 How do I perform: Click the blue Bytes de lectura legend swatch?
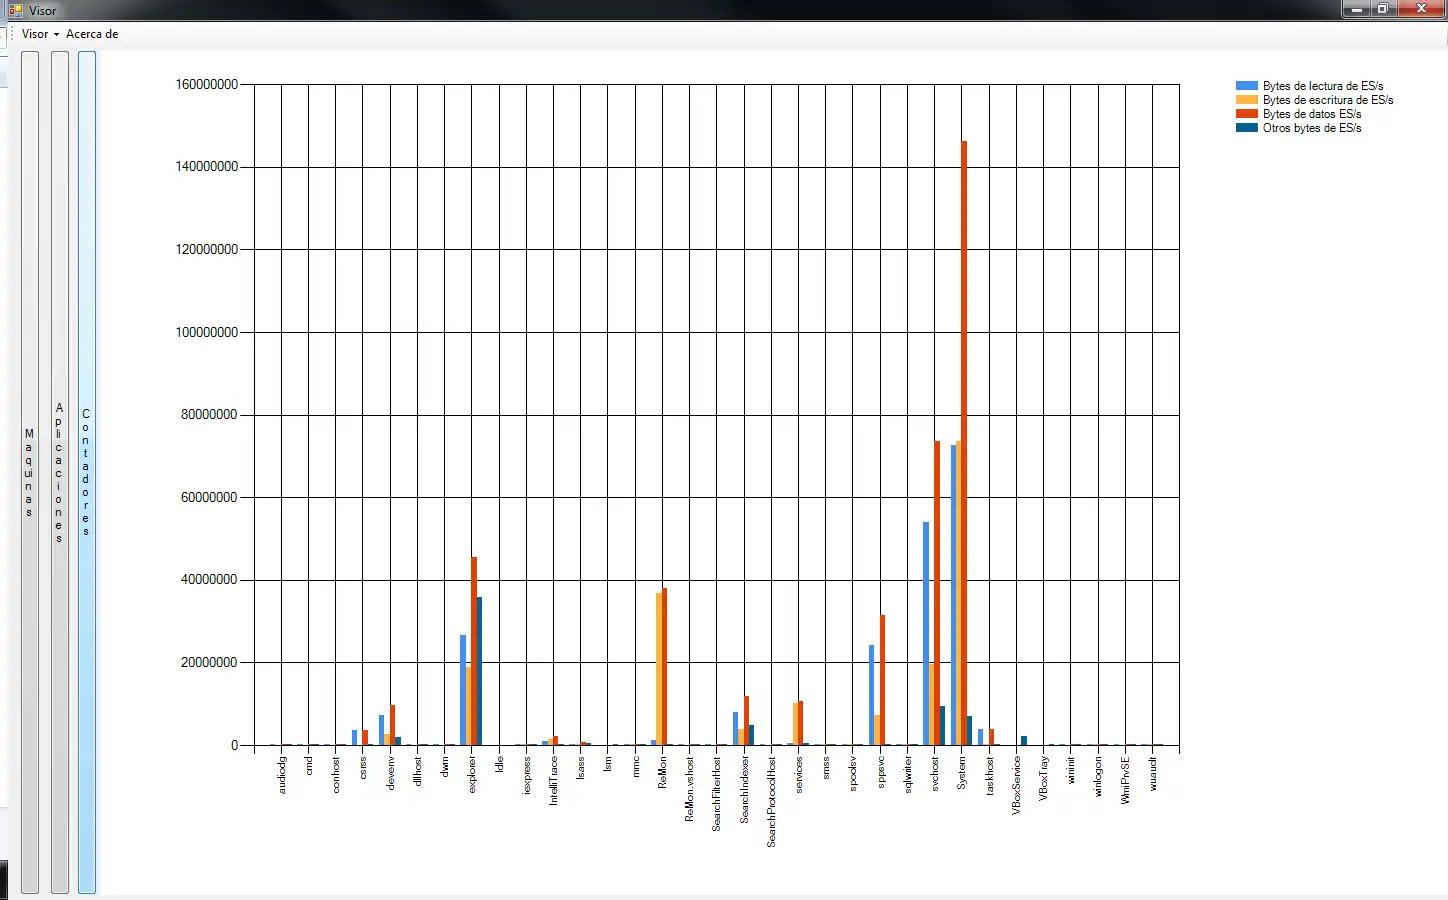1246,86
